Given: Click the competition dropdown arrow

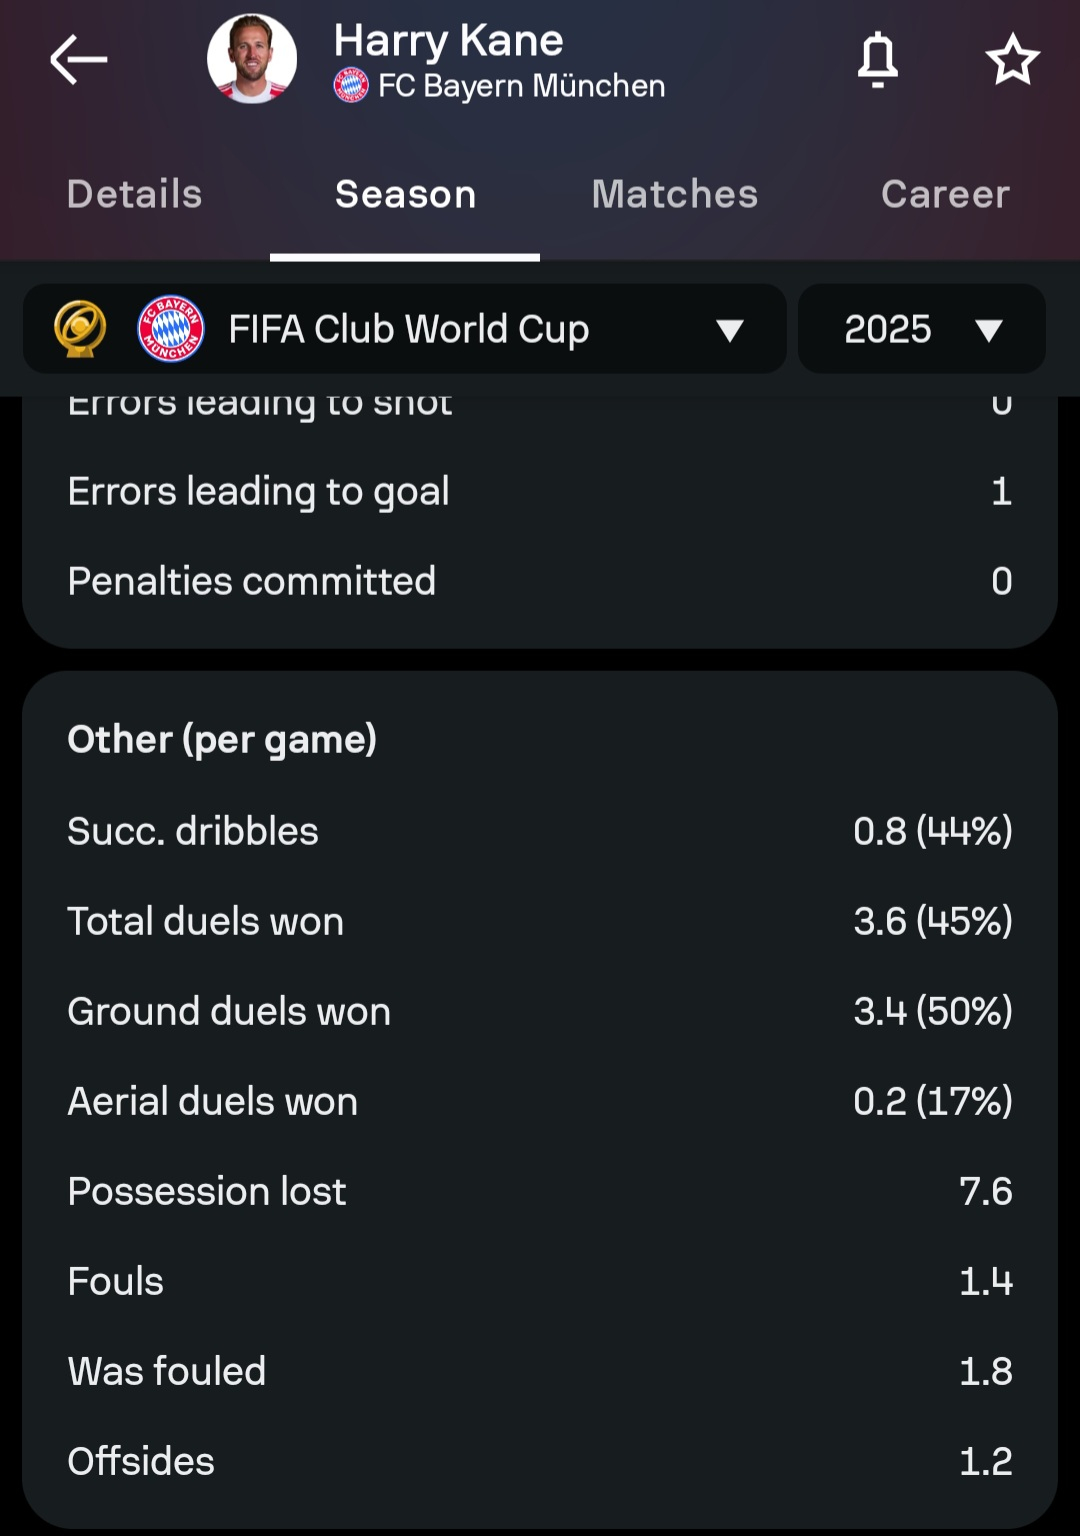Looking at the screenshot, I should (x=730, y=330).
